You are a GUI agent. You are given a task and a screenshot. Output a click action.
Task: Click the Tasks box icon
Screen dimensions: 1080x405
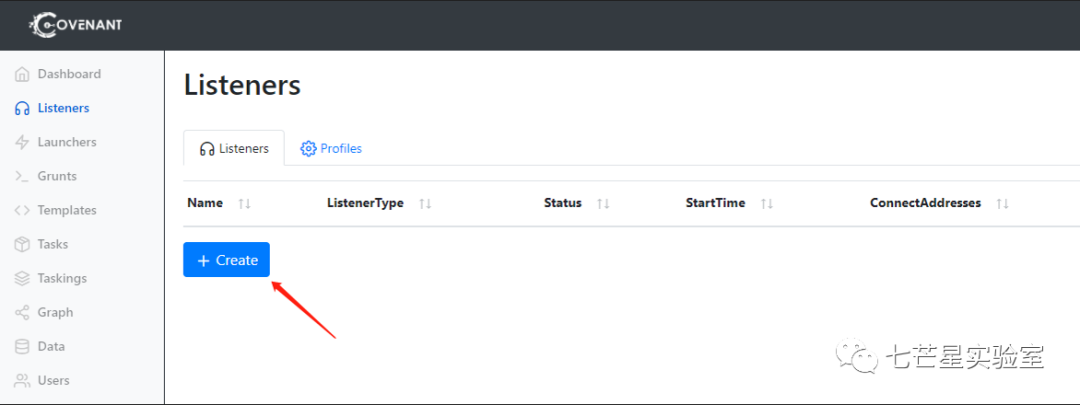(x=22, y=245)
